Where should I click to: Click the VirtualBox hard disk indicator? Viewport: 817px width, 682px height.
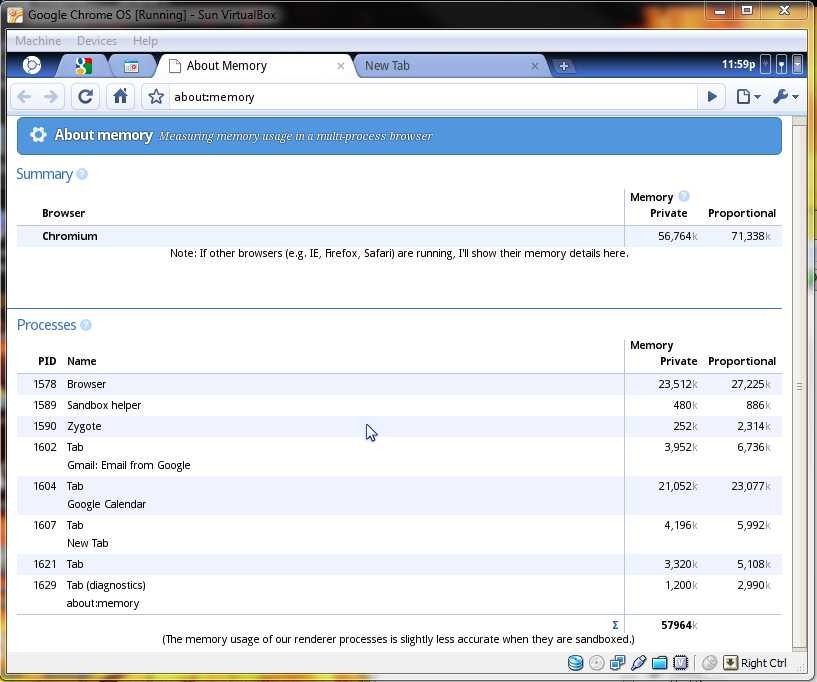point(575,663)
